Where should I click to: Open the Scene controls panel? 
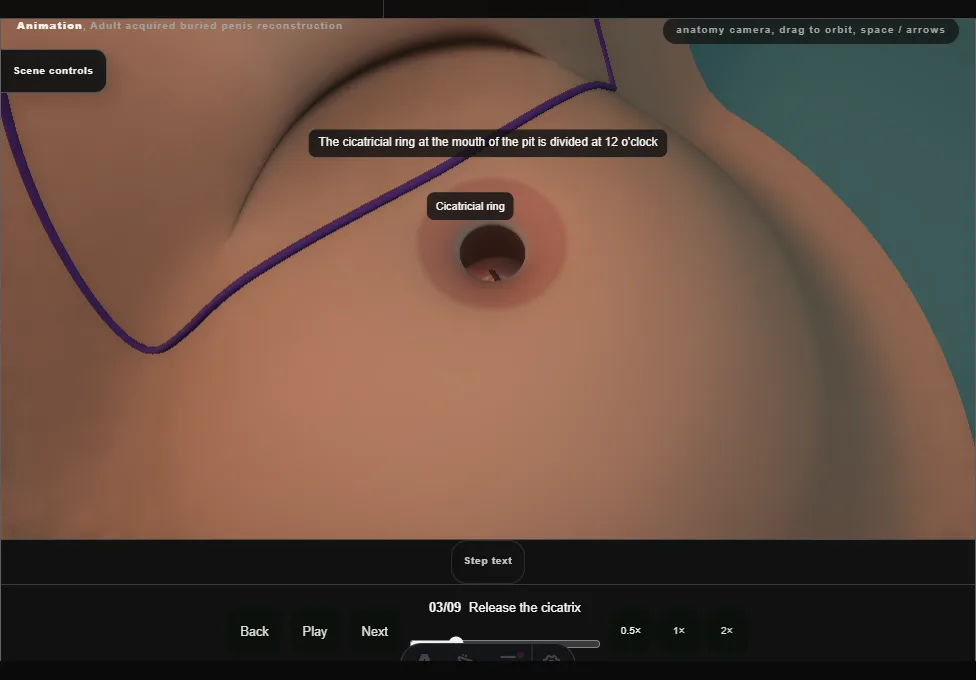click(53, 71)
